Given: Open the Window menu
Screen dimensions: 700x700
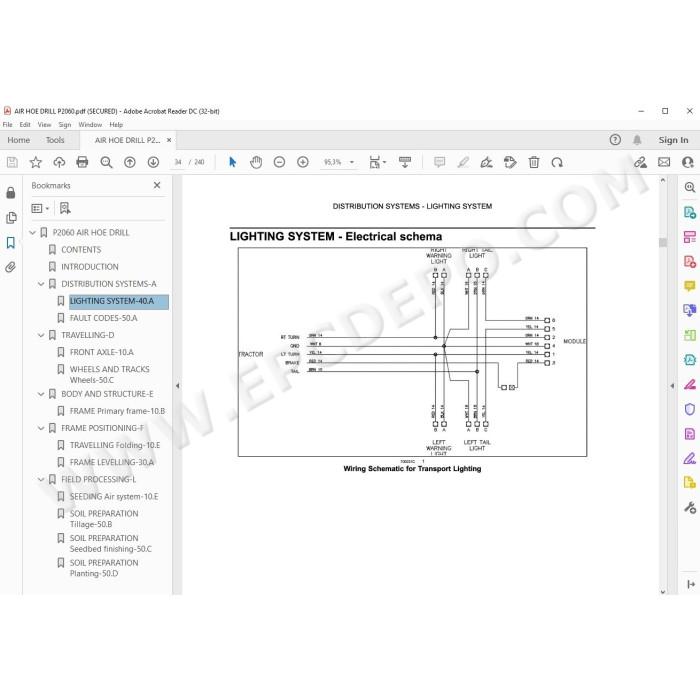Looking at the screenshot, I should 90,125.
